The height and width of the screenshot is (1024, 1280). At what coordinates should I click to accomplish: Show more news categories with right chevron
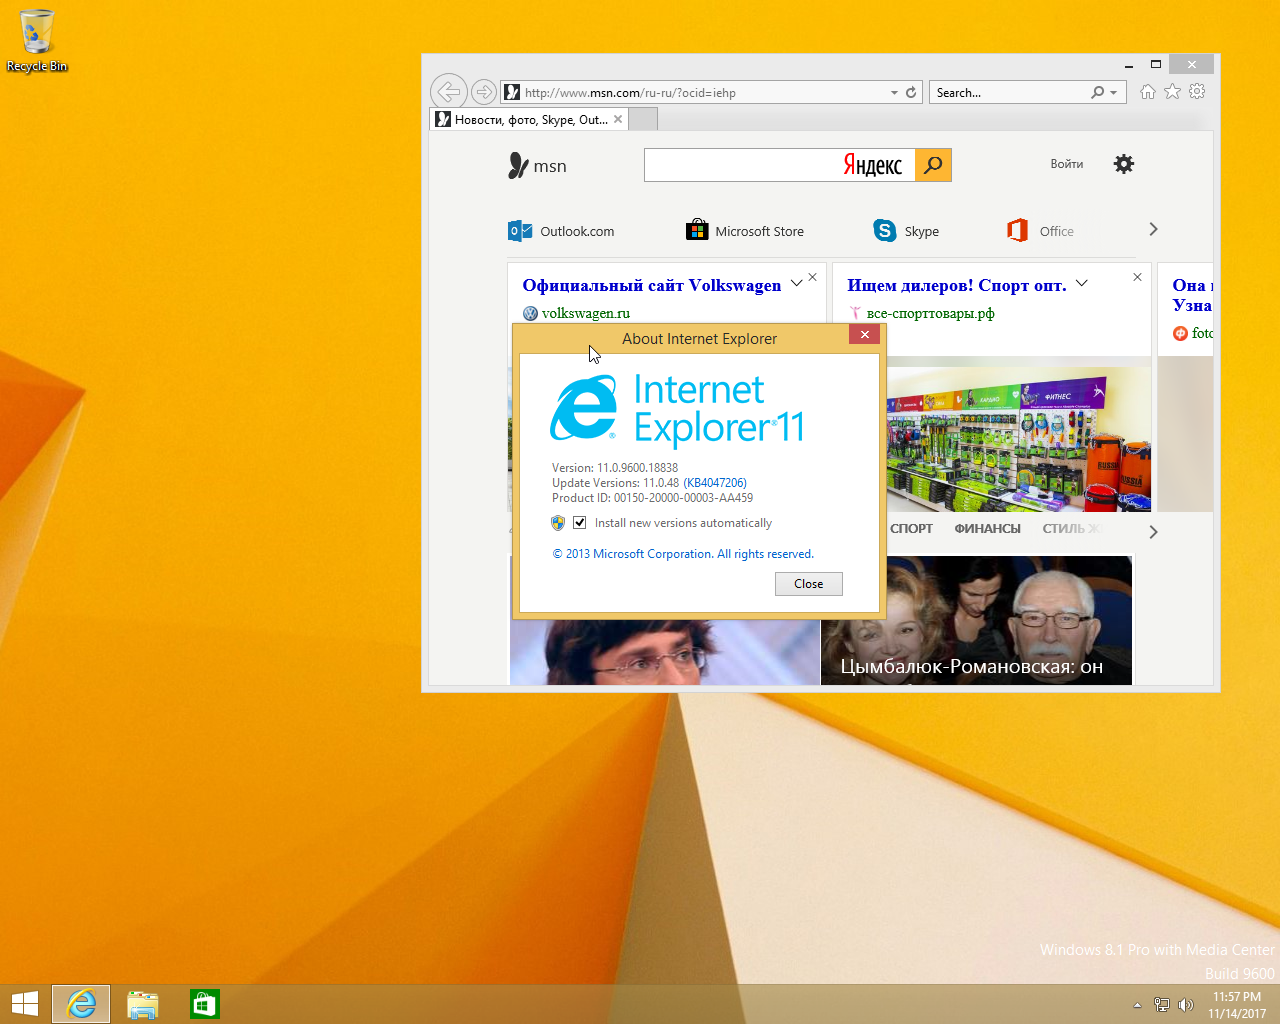1153,532
